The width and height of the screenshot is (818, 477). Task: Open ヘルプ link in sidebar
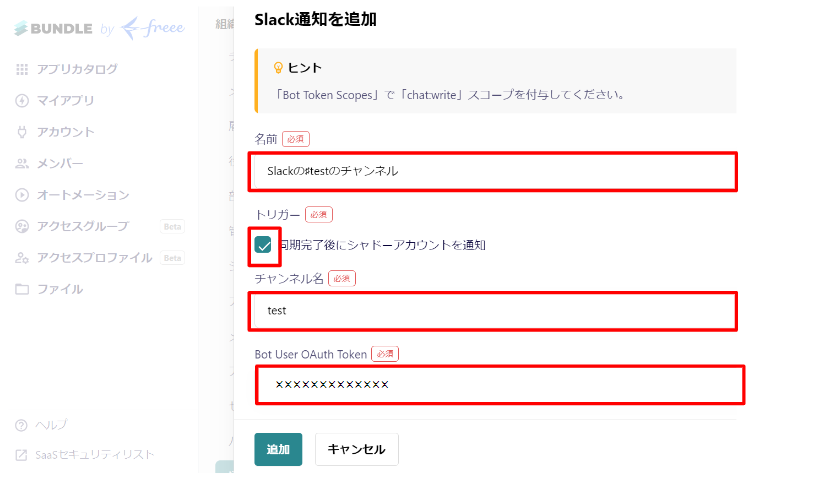pyautogui.click(x=51, y=425)
